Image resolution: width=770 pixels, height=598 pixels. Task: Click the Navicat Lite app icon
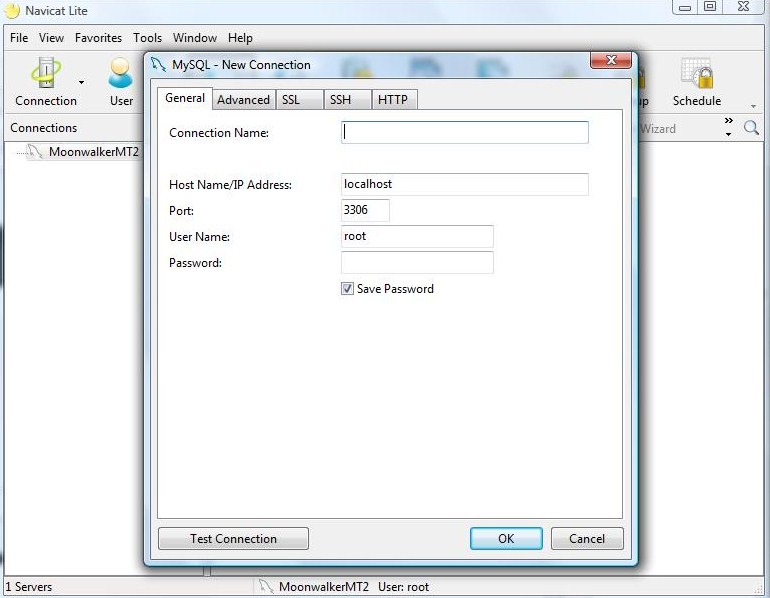pyautogui.click(x=12, y=11)
